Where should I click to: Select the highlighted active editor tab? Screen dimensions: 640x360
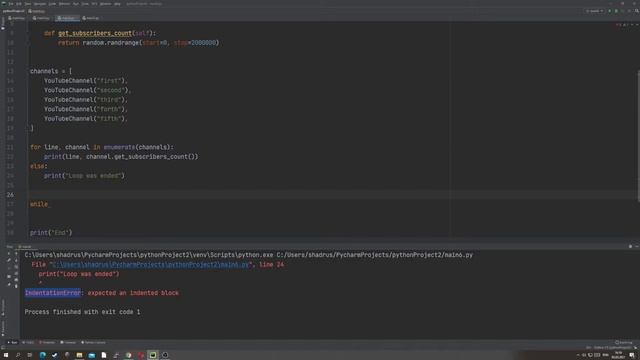pos(67,18)
